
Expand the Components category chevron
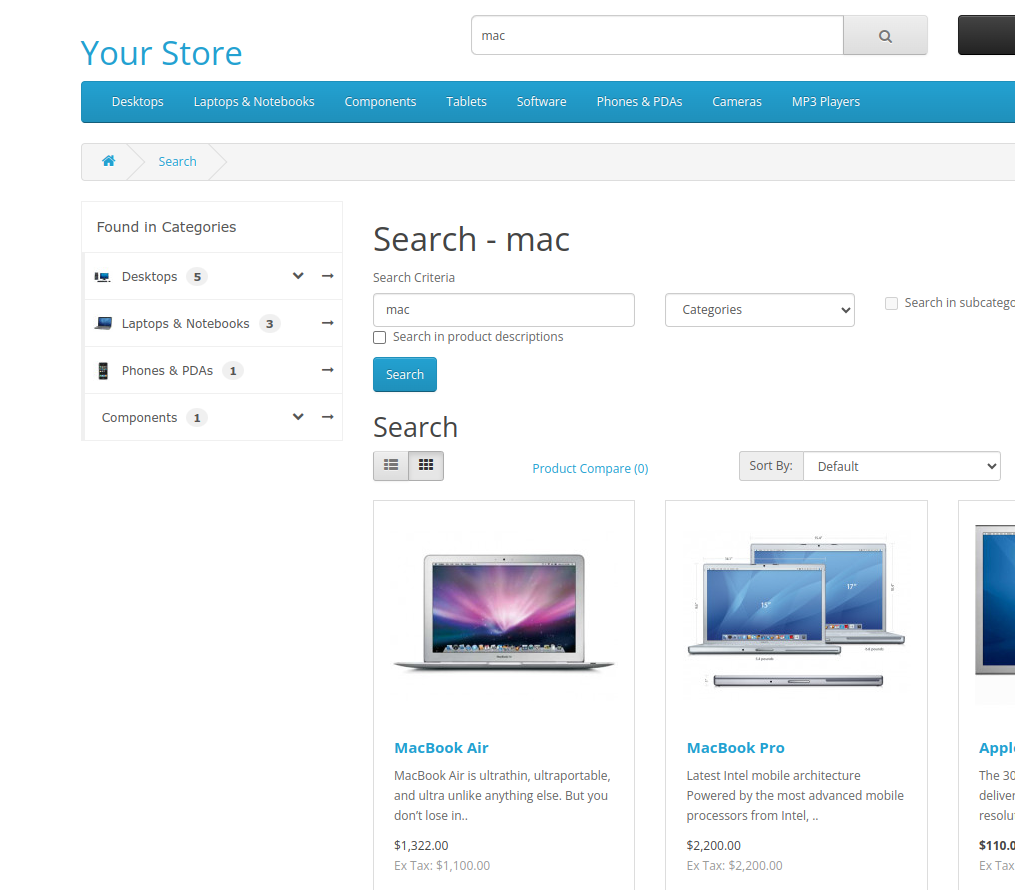(x=298, y=417)
